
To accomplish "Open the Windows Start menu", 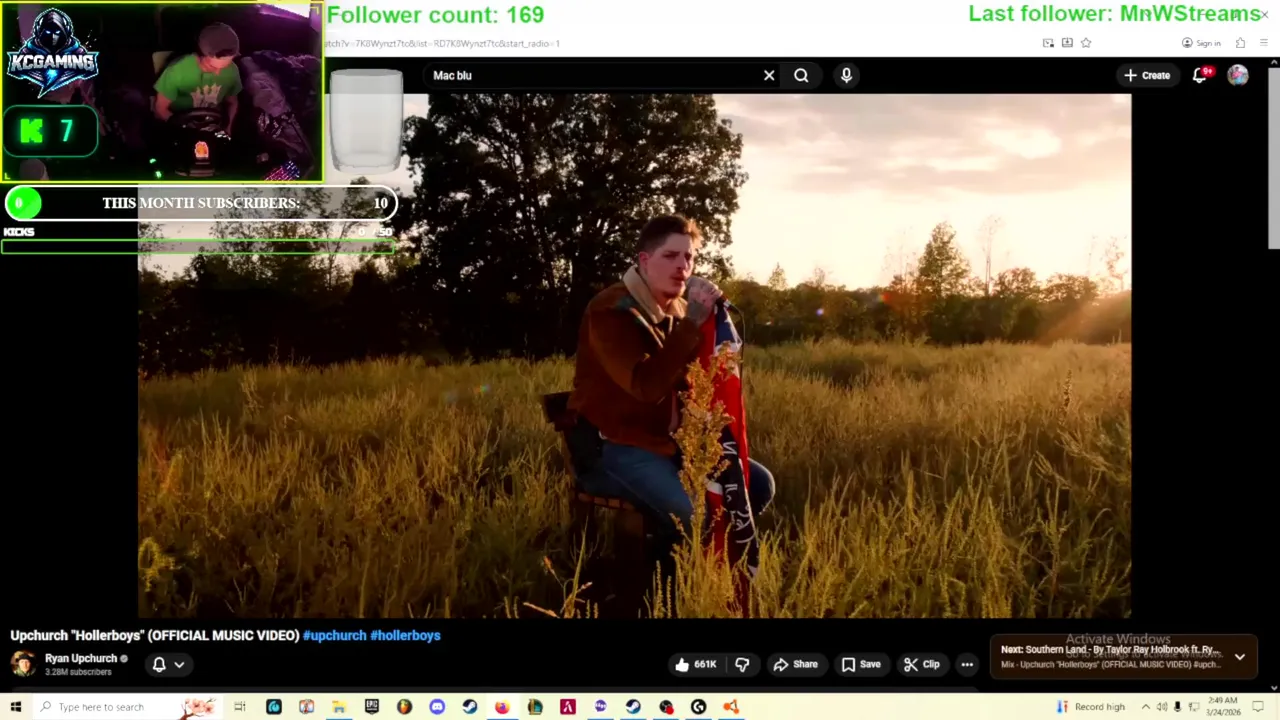I will click(x=15, y=707).
